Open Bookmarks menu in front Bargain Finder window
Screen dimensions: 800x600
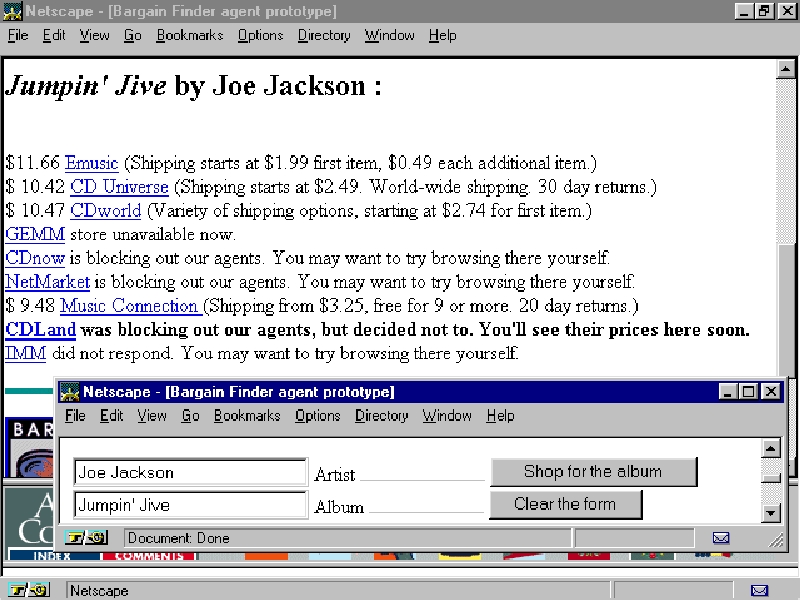pyautogui.click(x=247, y=416)
